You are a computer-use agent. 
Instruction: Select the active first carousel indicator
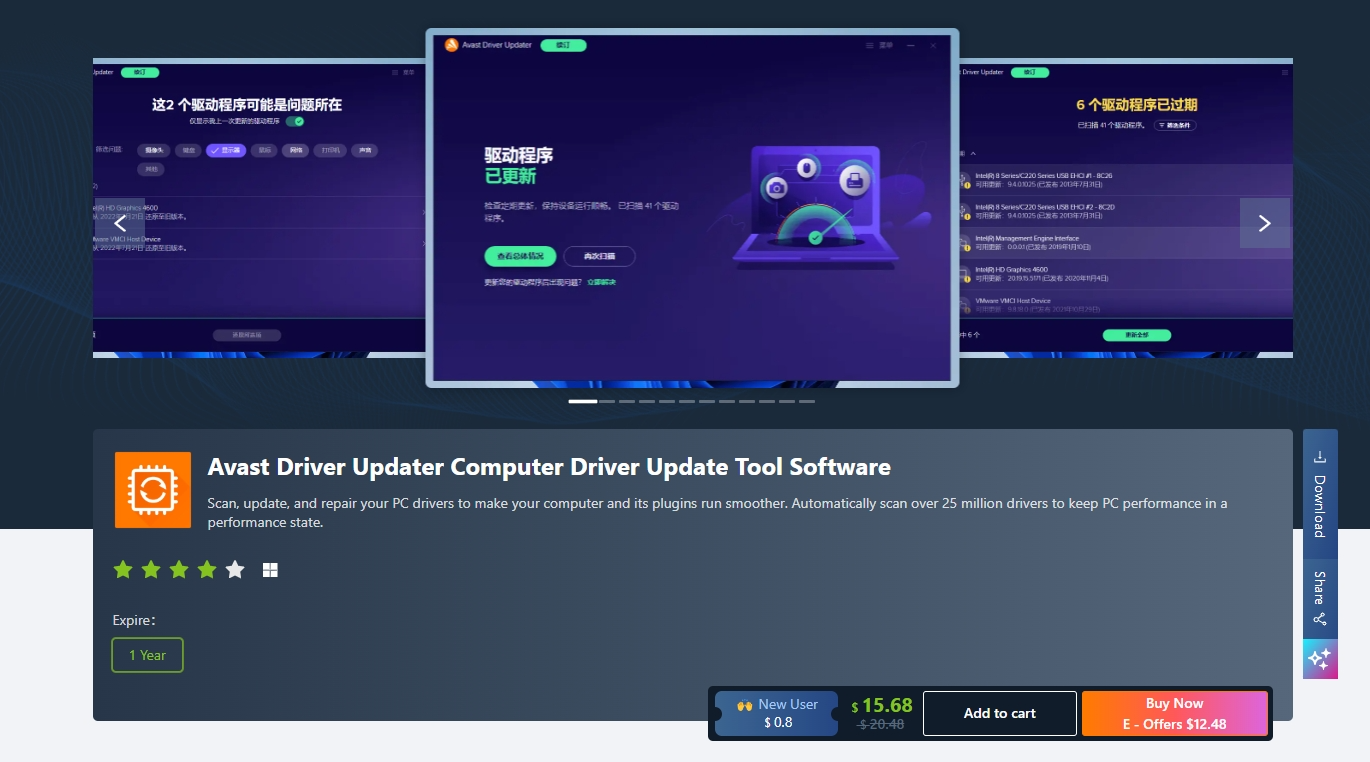pyautogui.click(x=583, y=401)
